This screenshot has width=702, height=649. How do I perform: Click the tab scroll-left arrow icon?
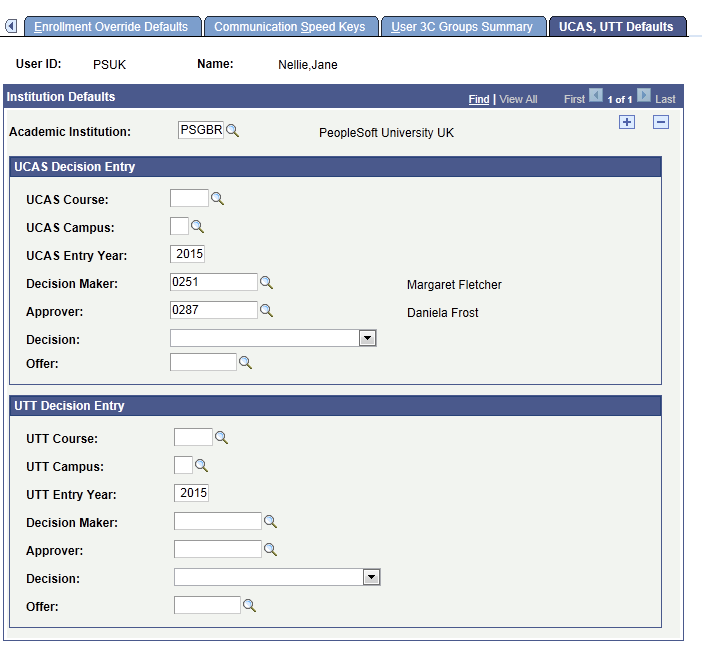[11, 26]
